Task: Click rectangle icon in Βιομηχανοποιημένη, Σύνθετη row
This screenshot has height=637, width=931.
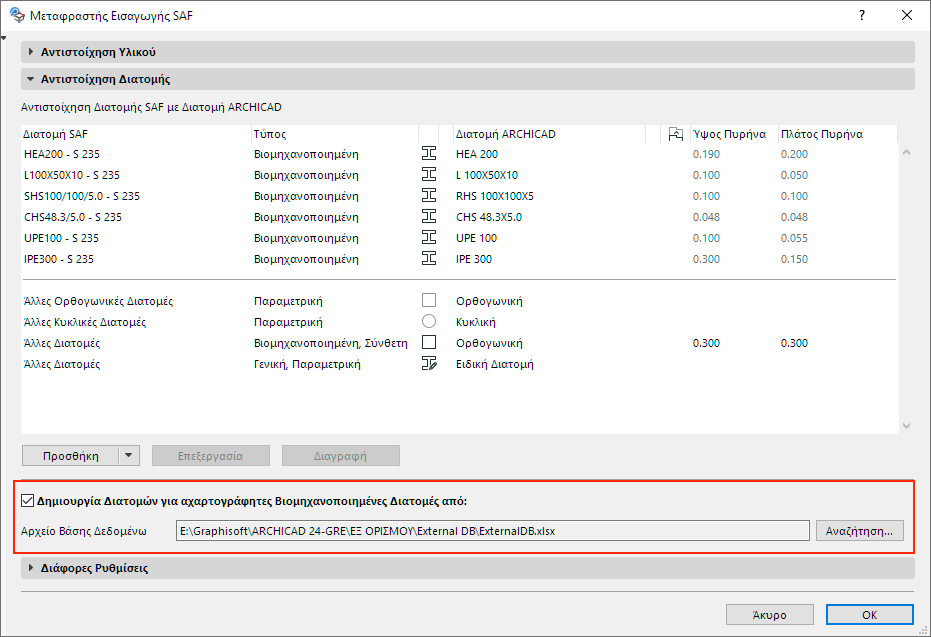Action: click(429, 343)
